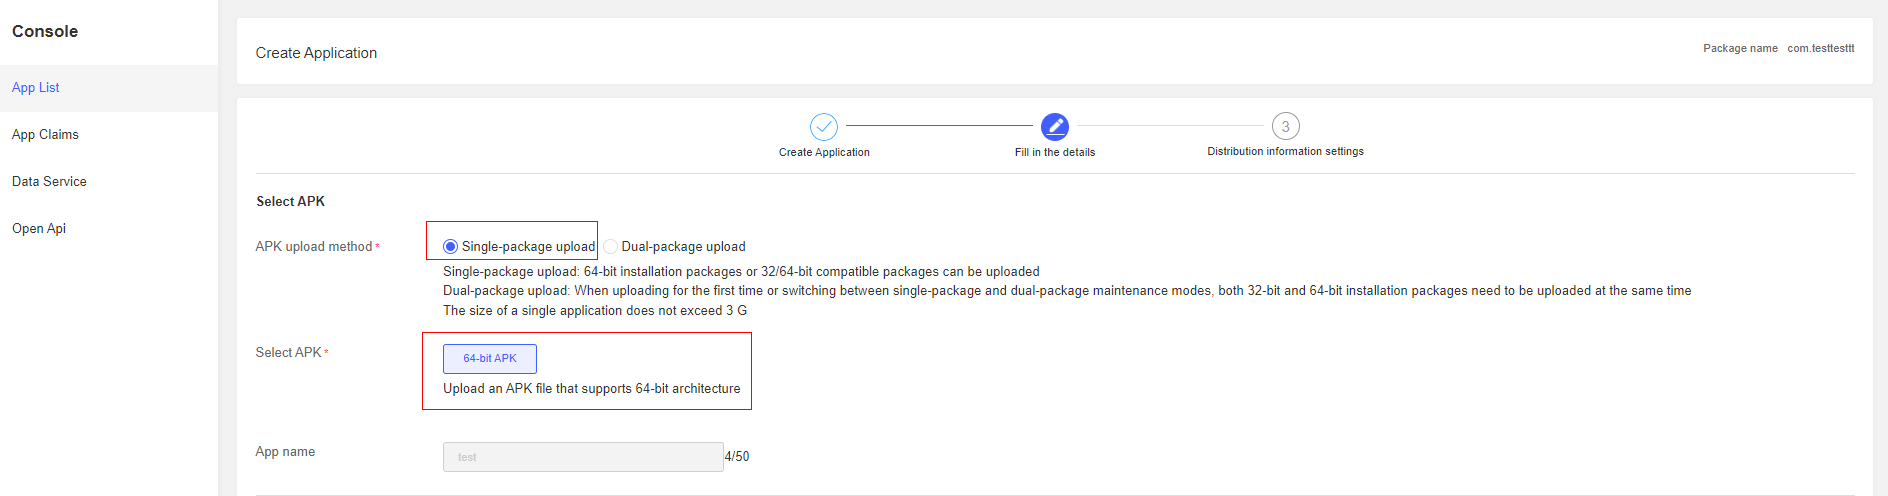Click the Console title in sidebar

pyautogui.click(x=45, y=32)
